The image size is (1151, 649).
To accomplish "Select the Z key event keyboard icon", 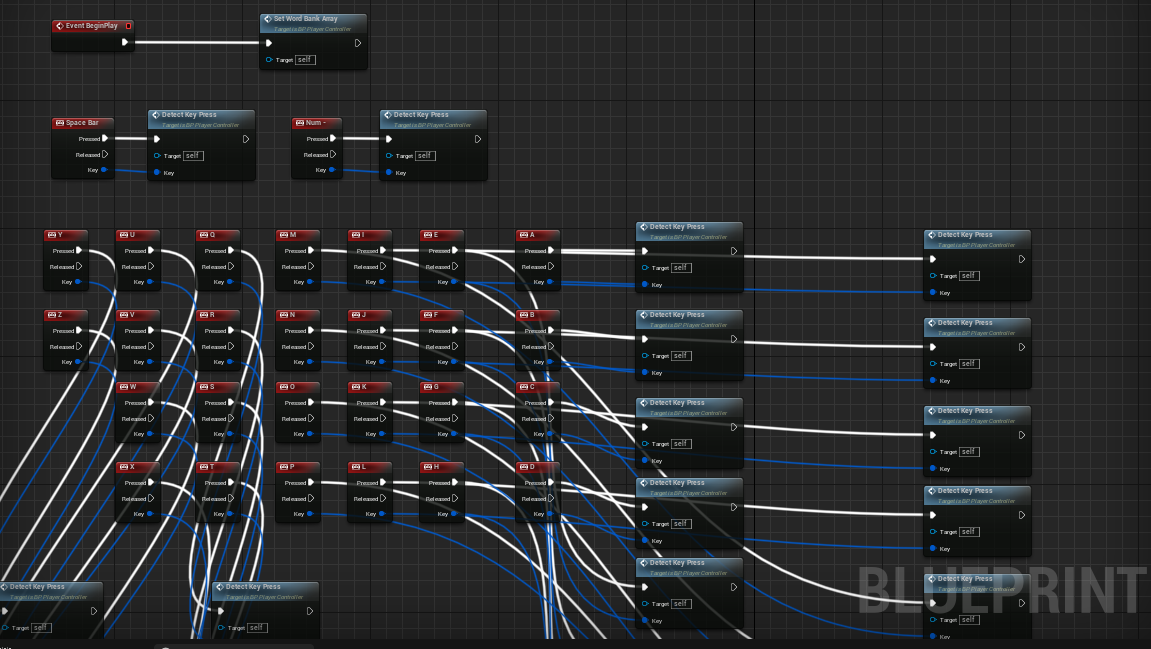I will click(x=51, y=315).
